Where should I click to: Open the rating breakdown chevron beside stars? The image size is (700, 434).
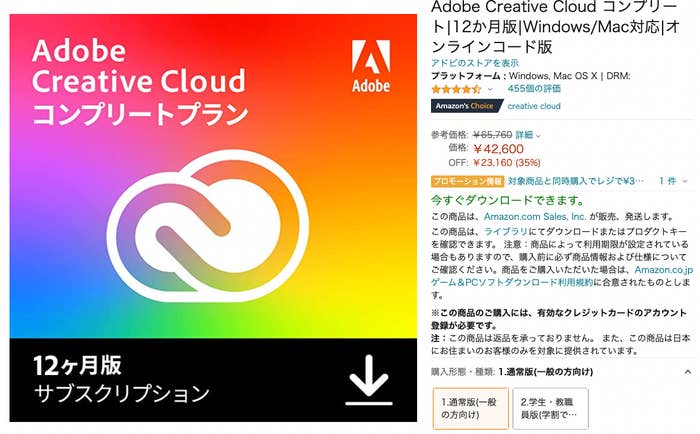pyautogui.click(x=490, y=89)
